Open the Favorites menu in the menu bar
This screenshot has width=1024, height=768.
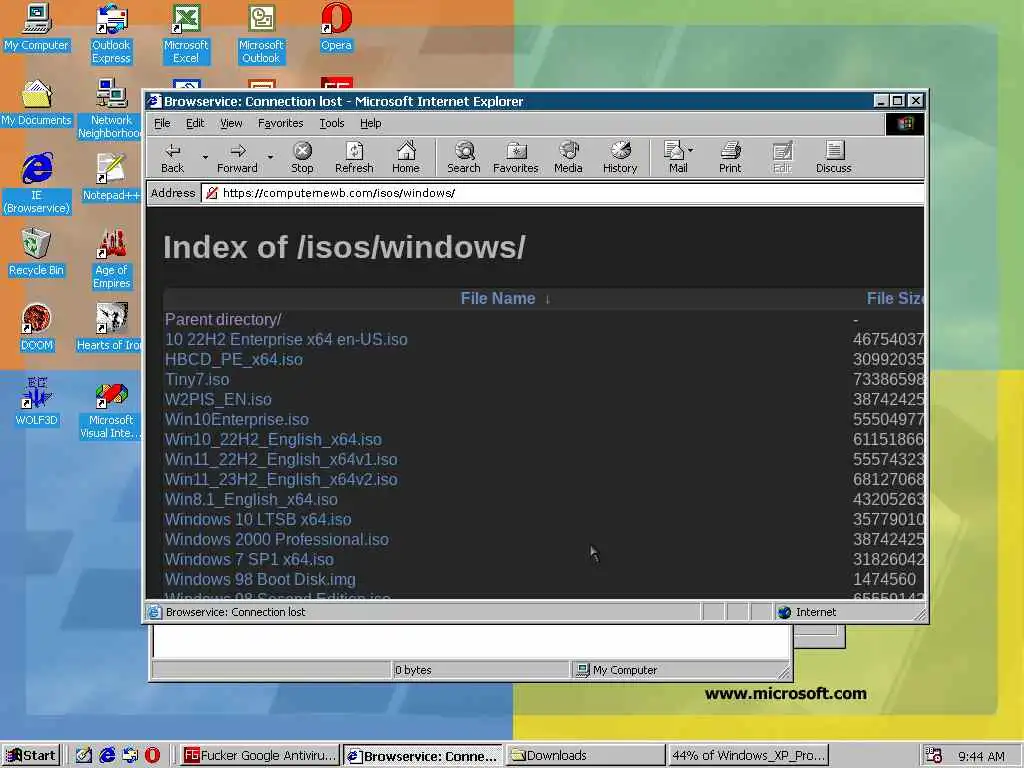280,123
